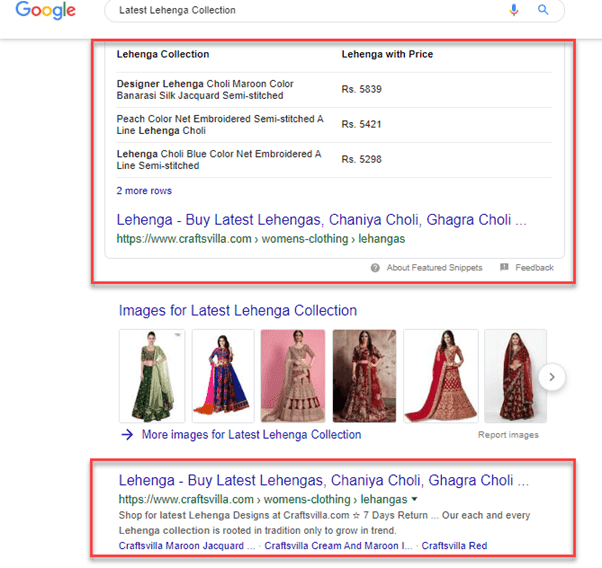Click Report images
Viewport: 602px width, 568px height.
pos(508,435)
